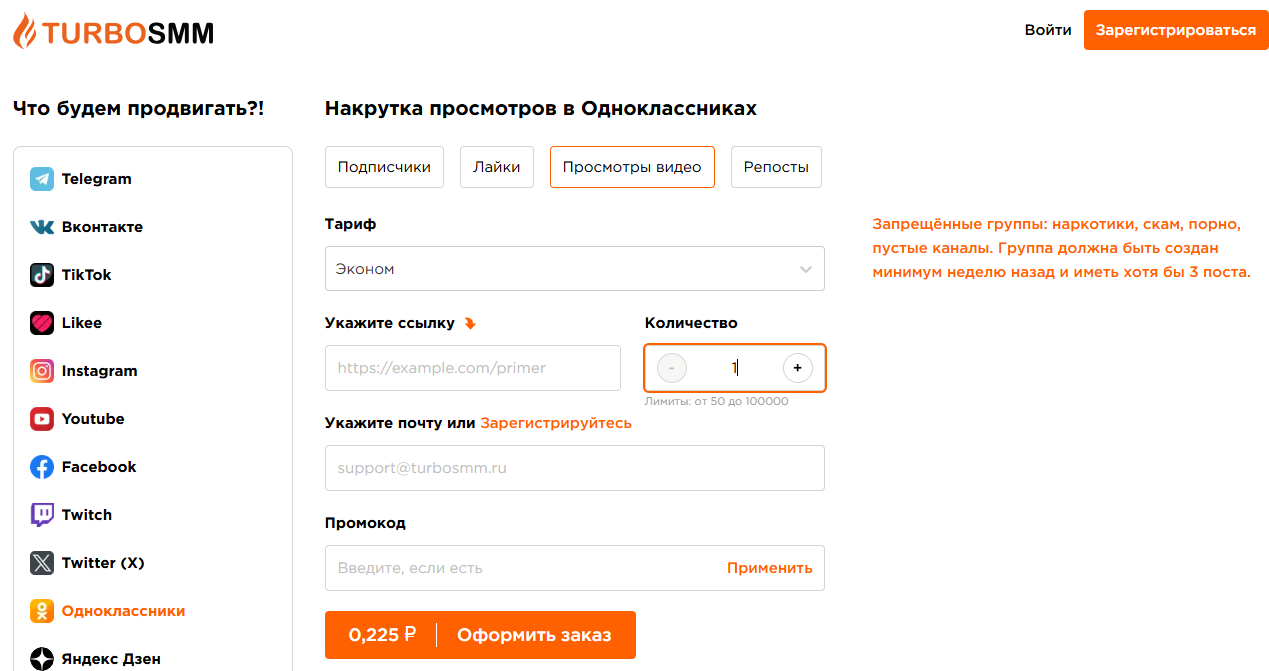Select the Яндекс Дзен star icon

point(42,659)
